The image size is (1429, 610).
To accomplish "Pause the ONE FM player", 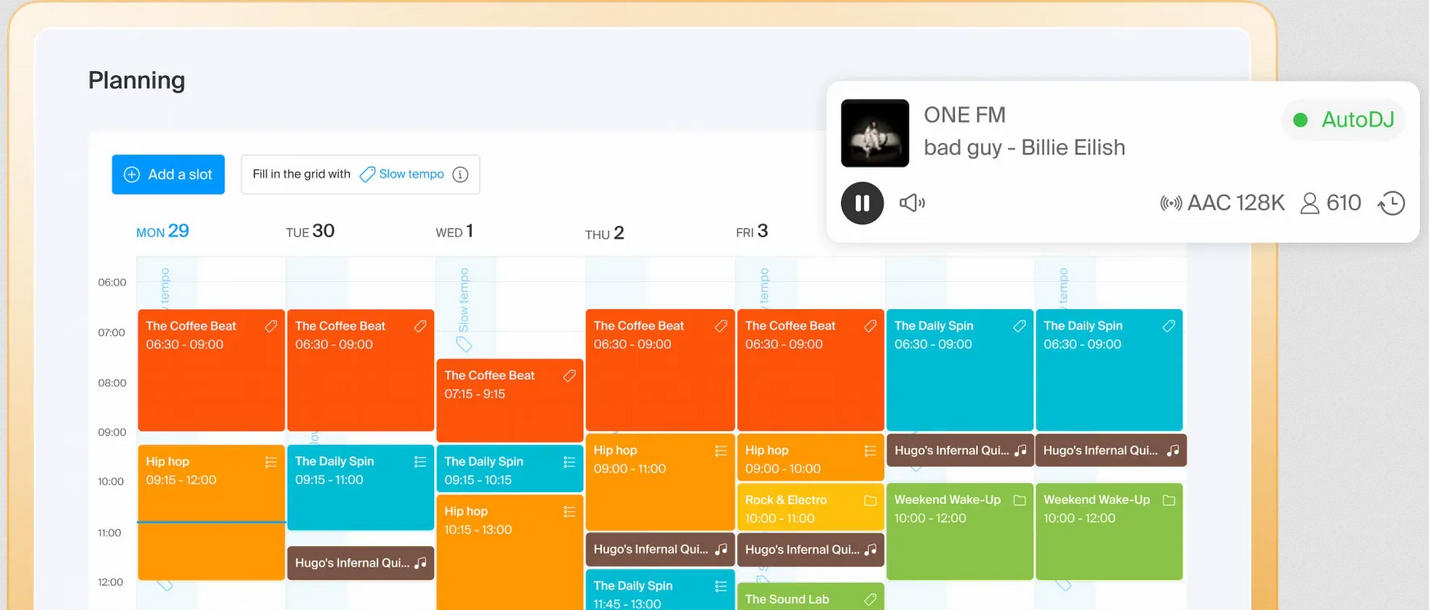I will point(862,203).
